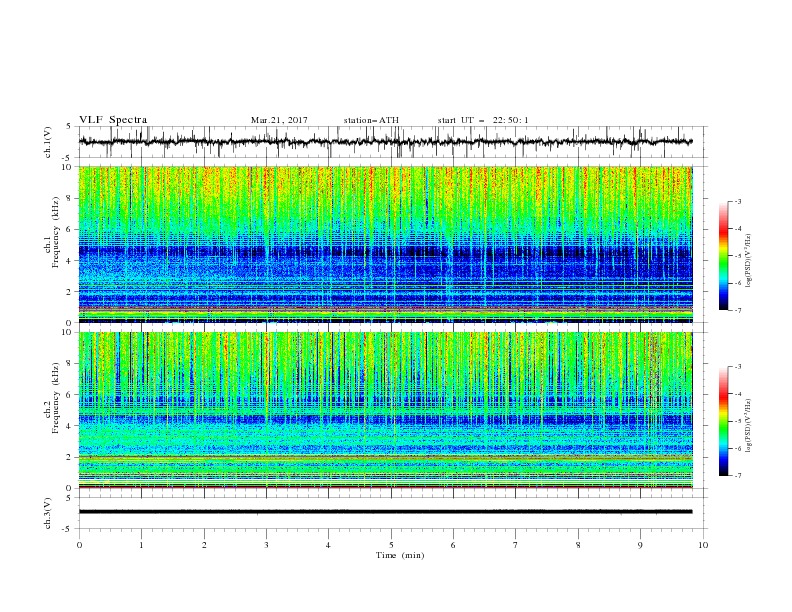792x612 pixels.
Task: Select the lower "log(PSD)(V²/Hz)" color bar label
Action: [749, 425]
